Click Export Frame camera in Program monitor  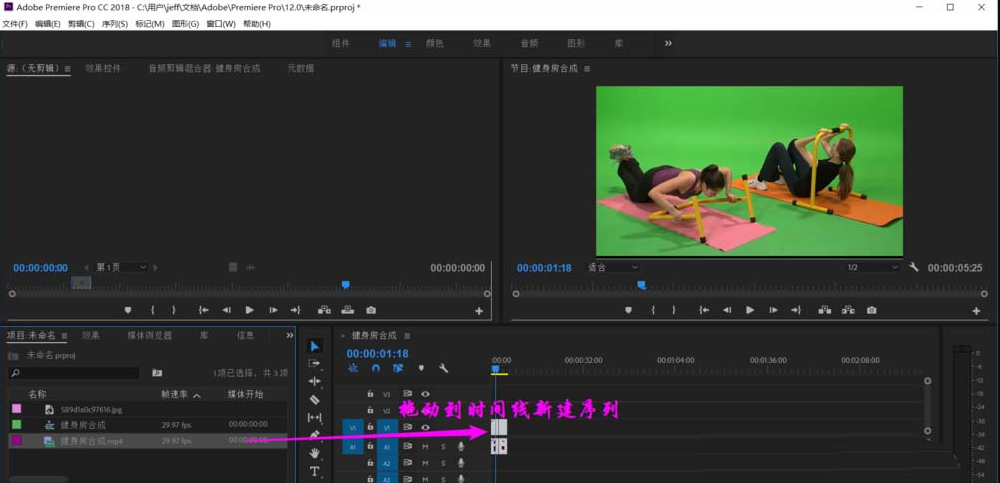[871, 311]
